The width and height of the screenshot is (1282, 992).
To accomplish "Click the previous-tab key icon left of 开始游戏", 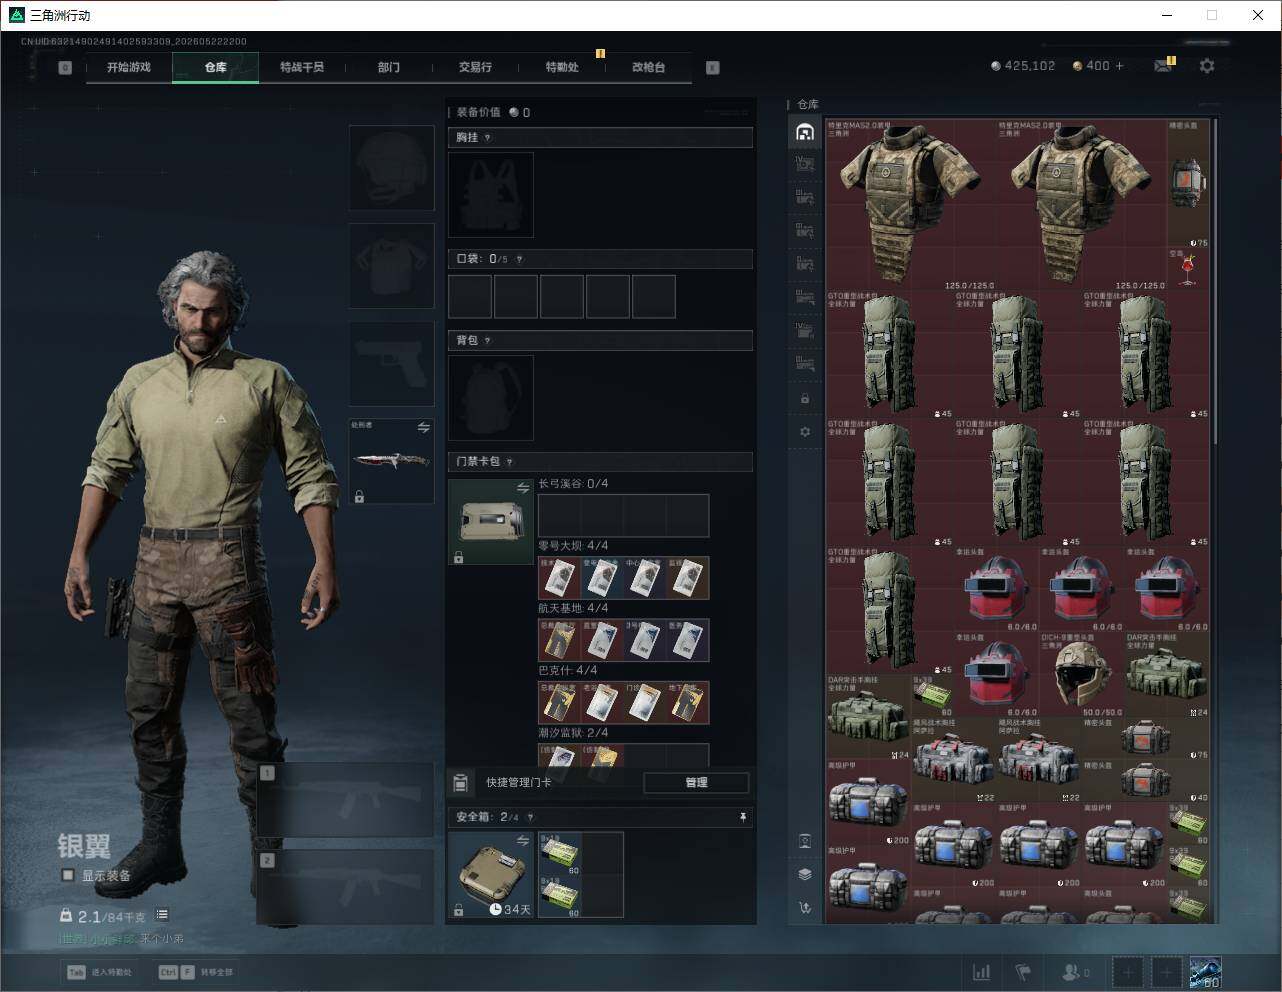I will pyautogui.click(x=65, y=68).
